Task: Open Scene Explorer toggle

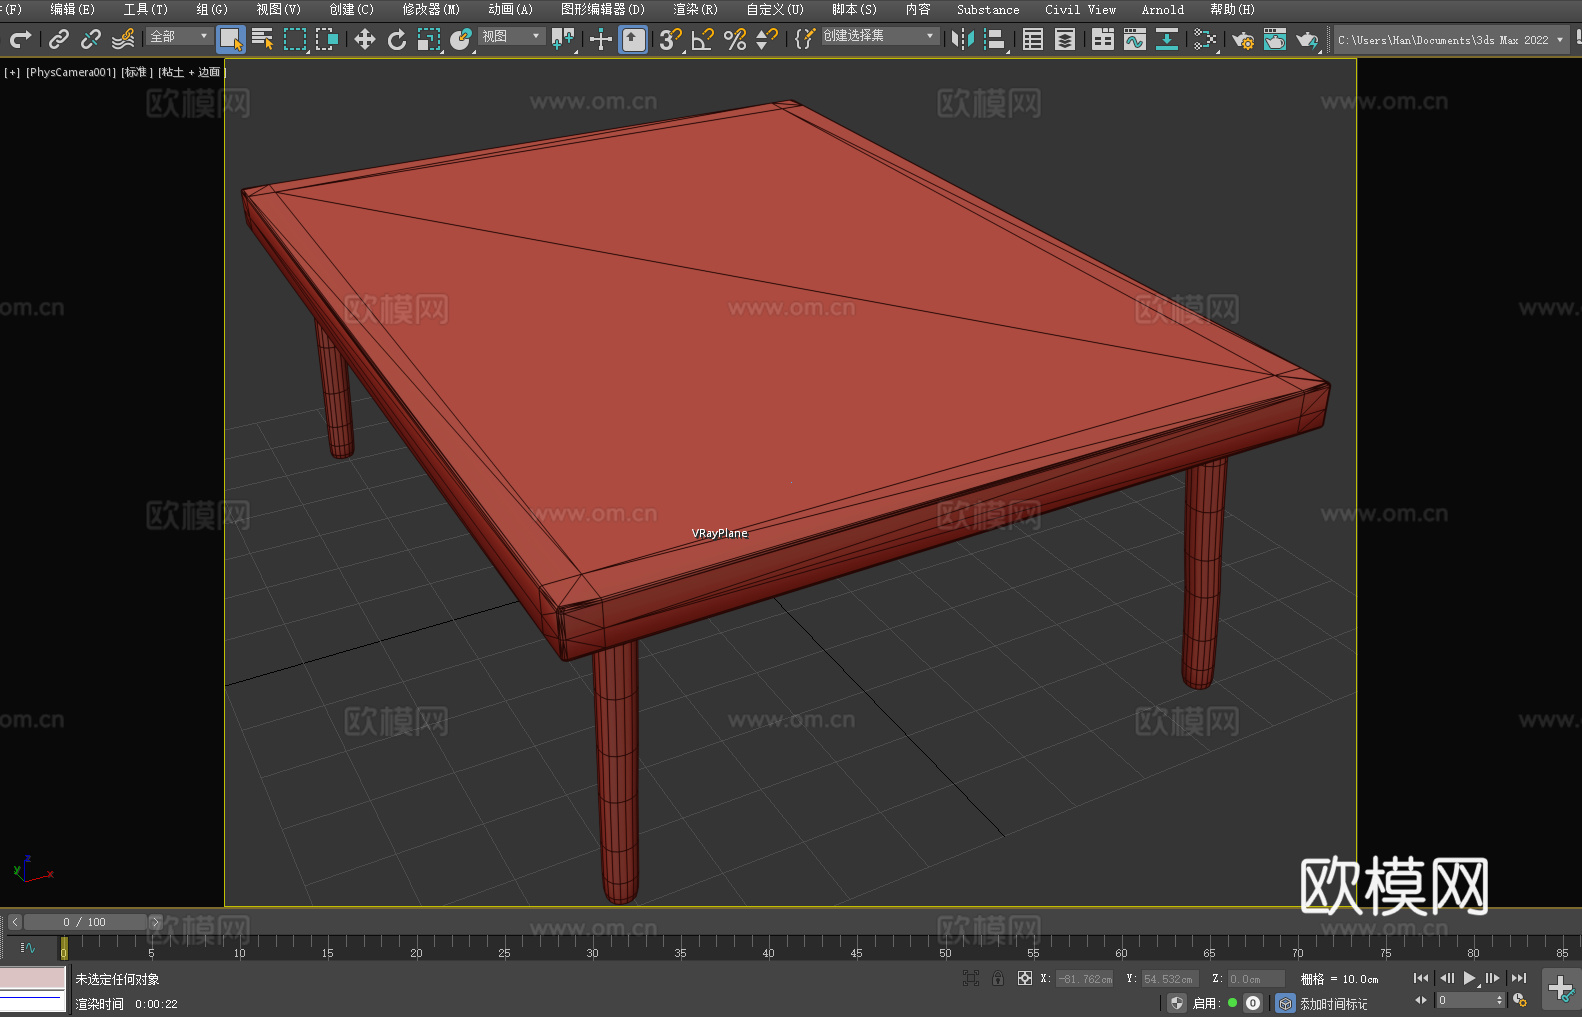Action: 1033,39
